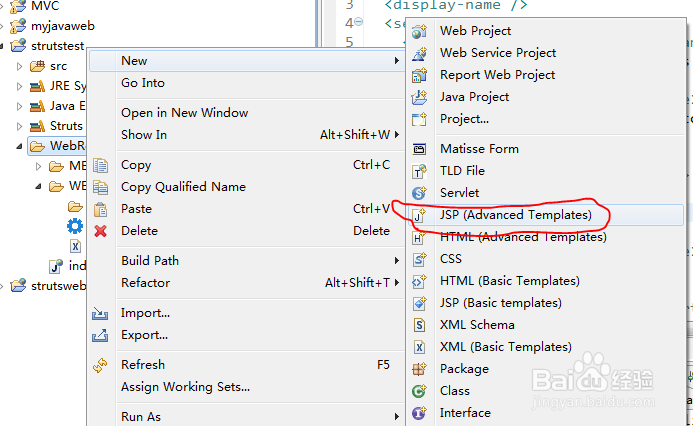693x426 pixels.
Task: Select Open in New Window
Action: [x=247, y=113]
